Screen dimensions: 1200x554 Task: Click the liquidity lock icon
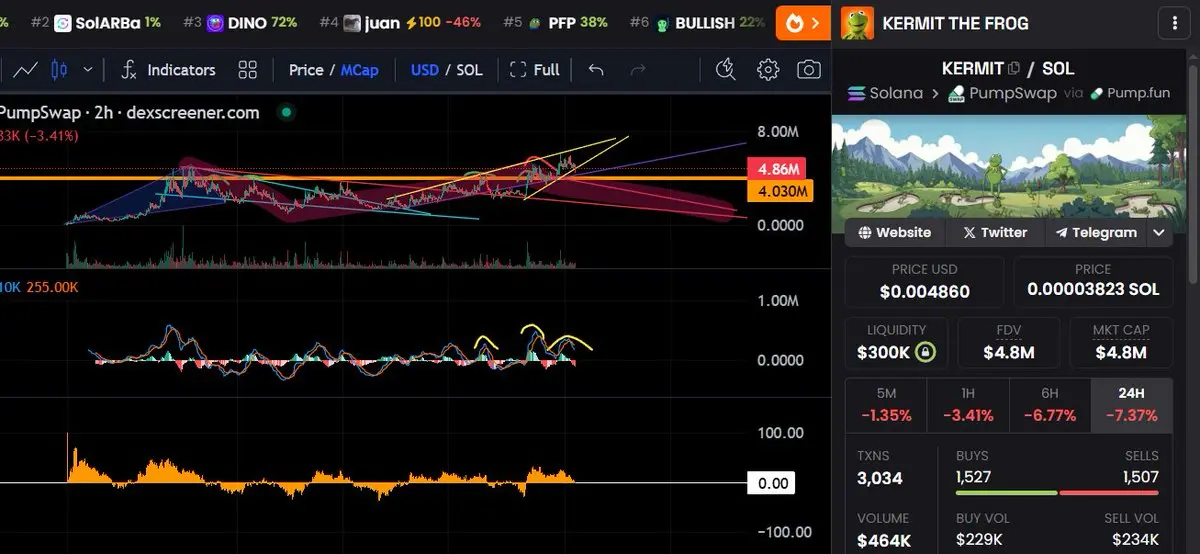(x=926, y=352)
